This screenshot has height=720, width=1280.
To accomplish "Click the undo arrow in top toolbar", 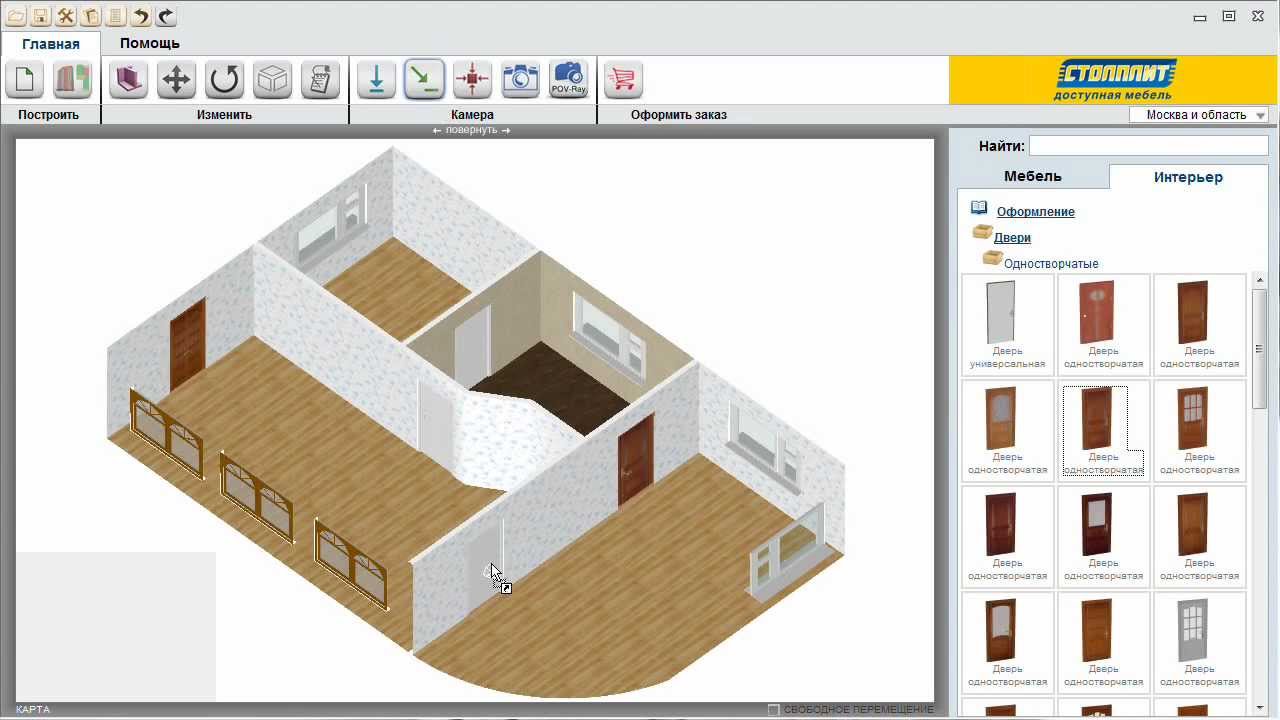I will pyautogui.click(x=141, y=15).
